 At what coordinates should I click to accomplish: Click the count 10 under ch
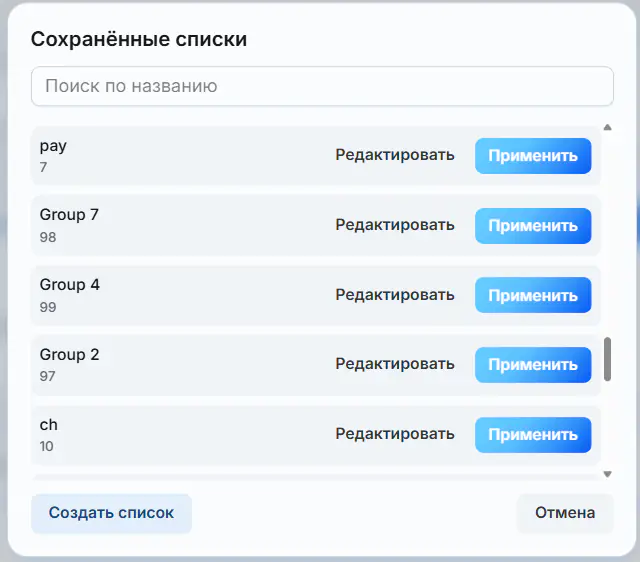click(x=47, y=446)
